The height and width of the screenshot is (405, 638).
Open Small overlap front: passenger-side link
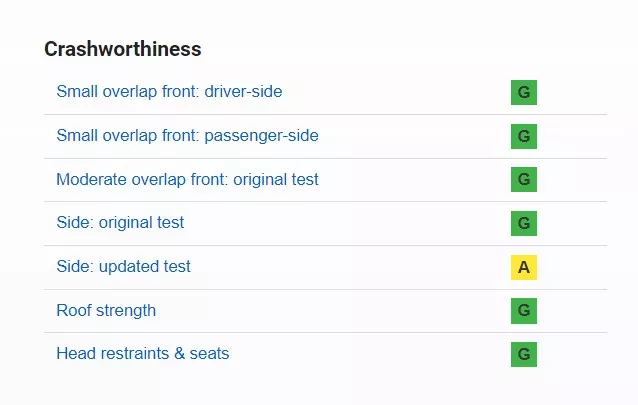187,135
